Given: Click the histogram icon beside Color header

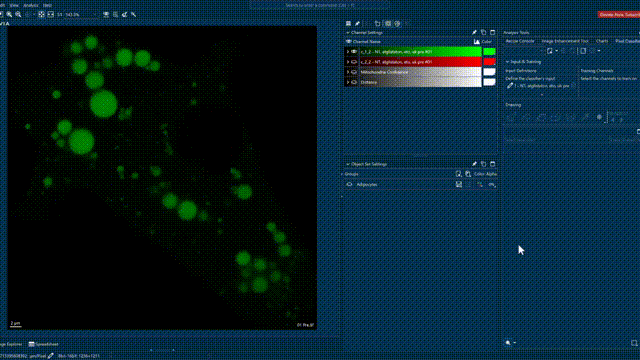Looking at the screenshot, I should 476,42.
